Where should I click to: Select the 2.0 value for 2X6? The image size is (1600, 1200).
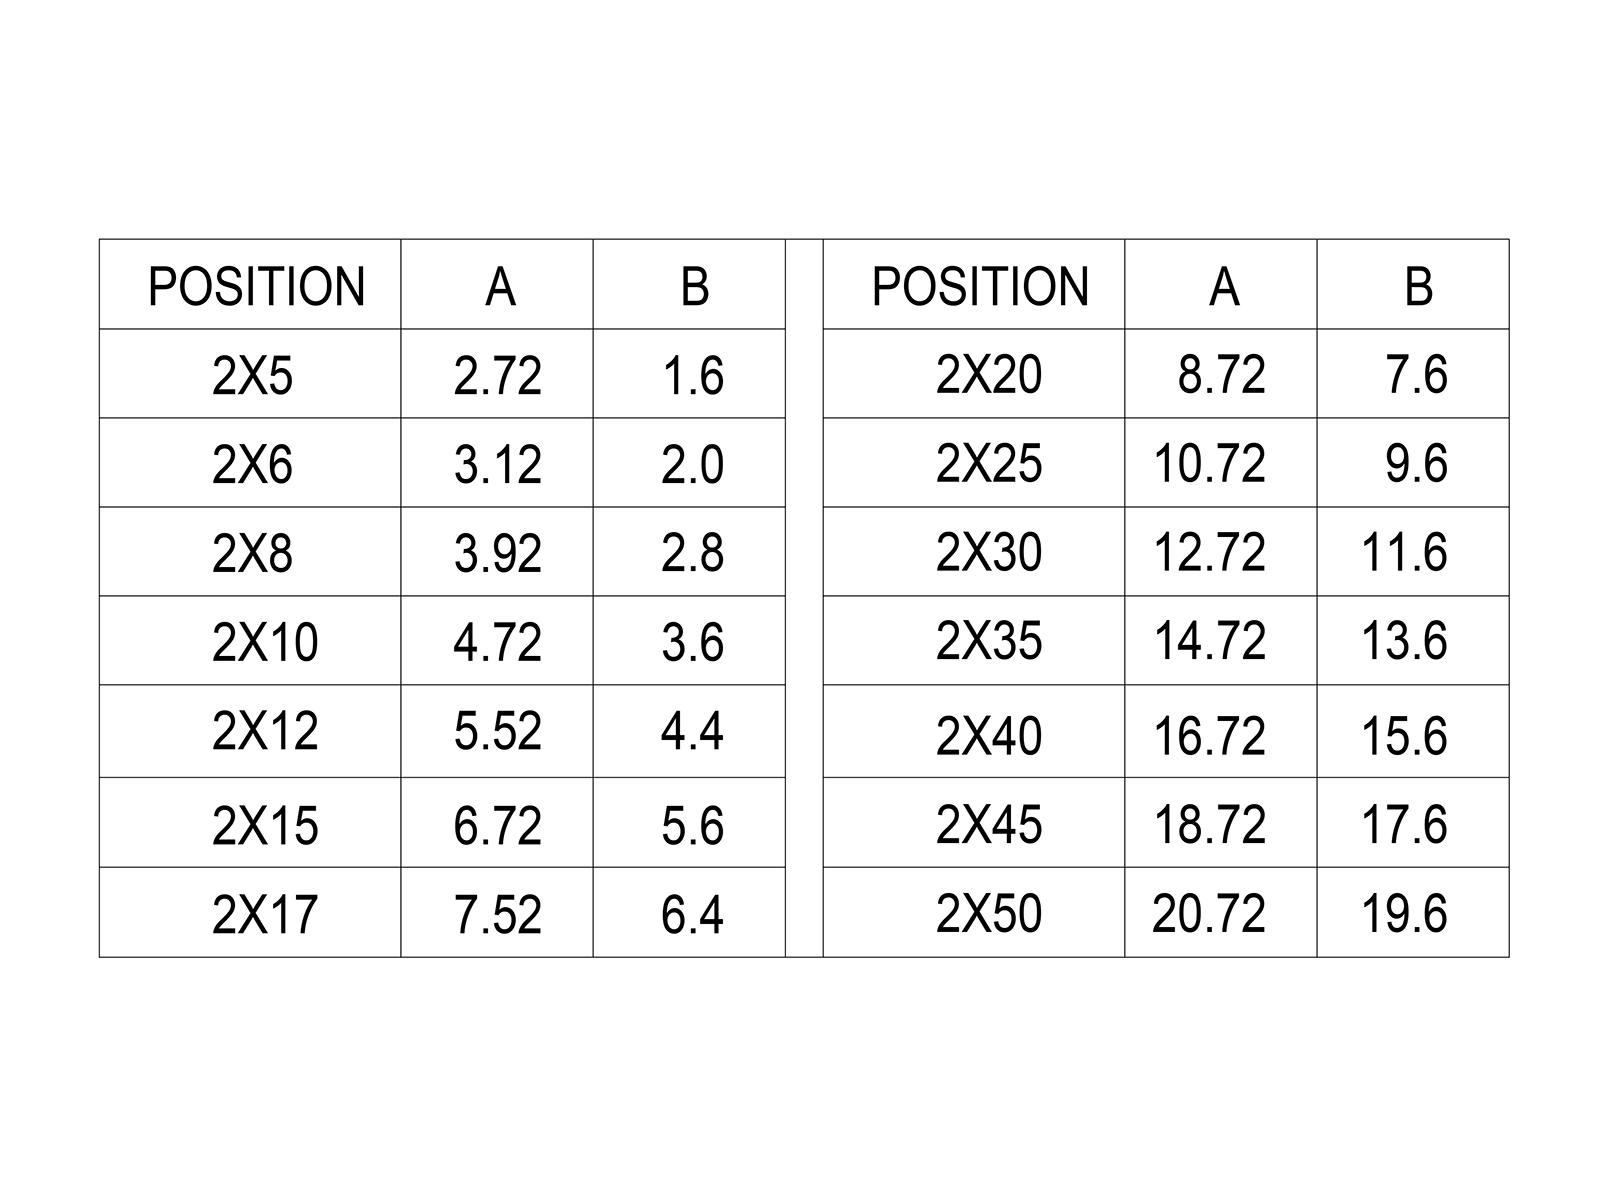click(692, 465)
